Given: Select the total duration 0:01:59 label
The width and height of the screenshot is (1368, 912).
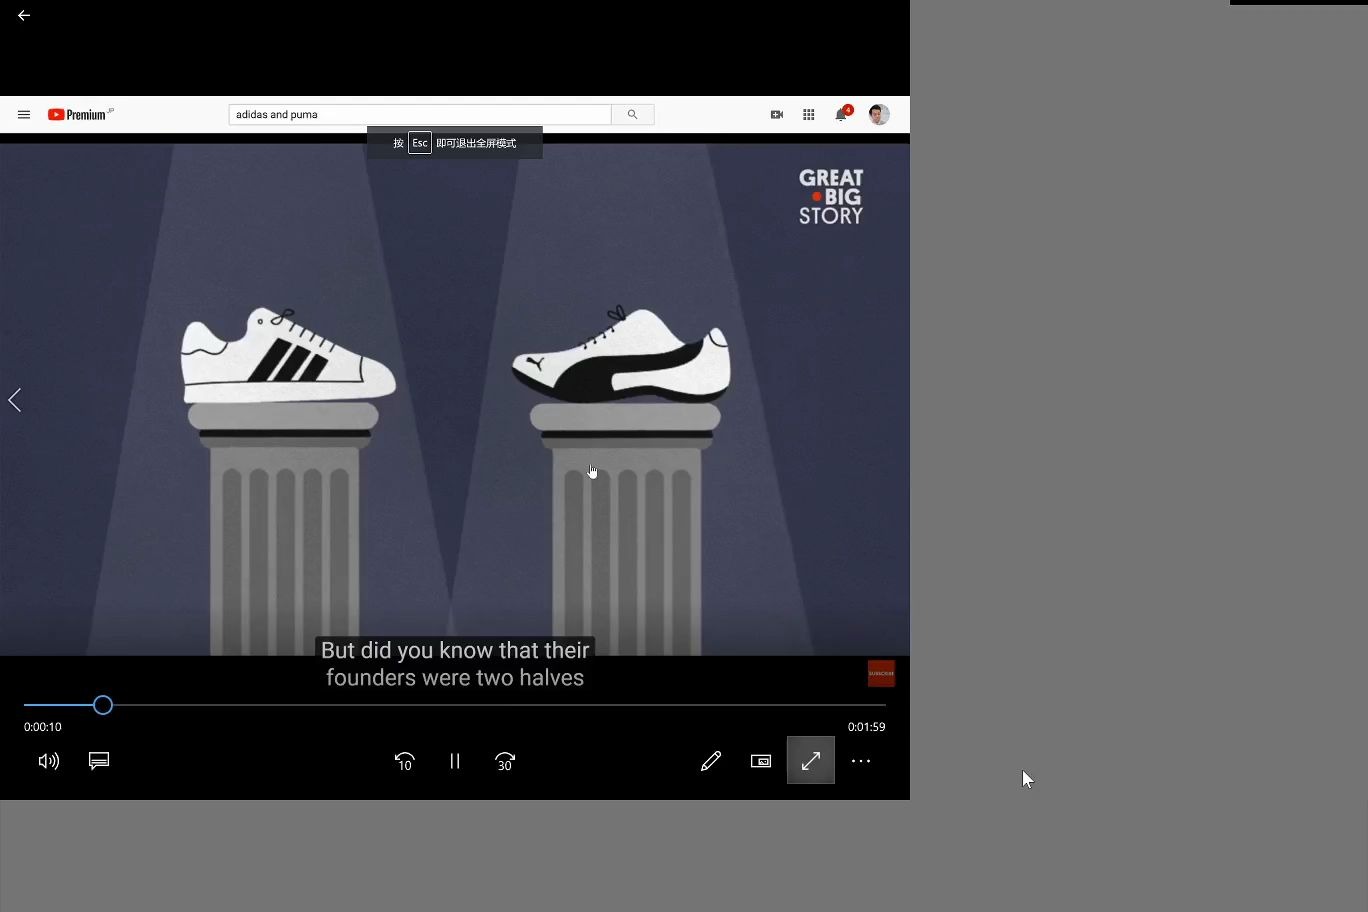Looking at the screenshot, I should (867, 727).
